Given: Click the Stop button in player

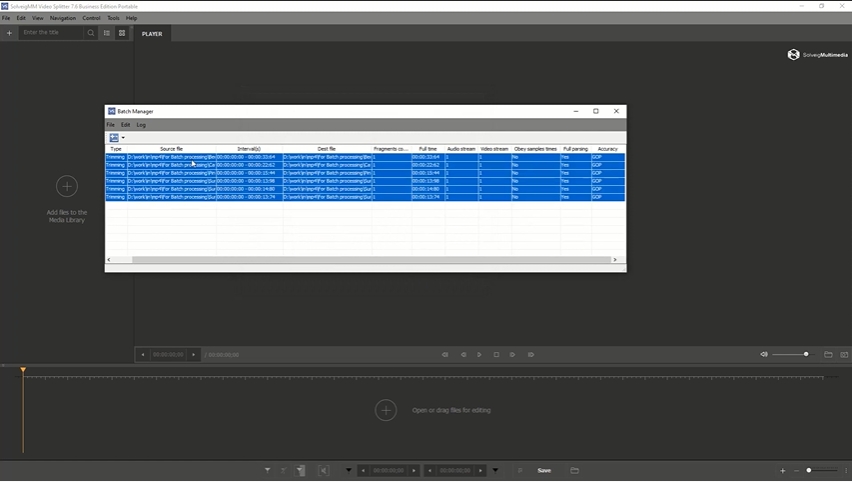Looking at the screenshot, I should click(x=496, y=355).
